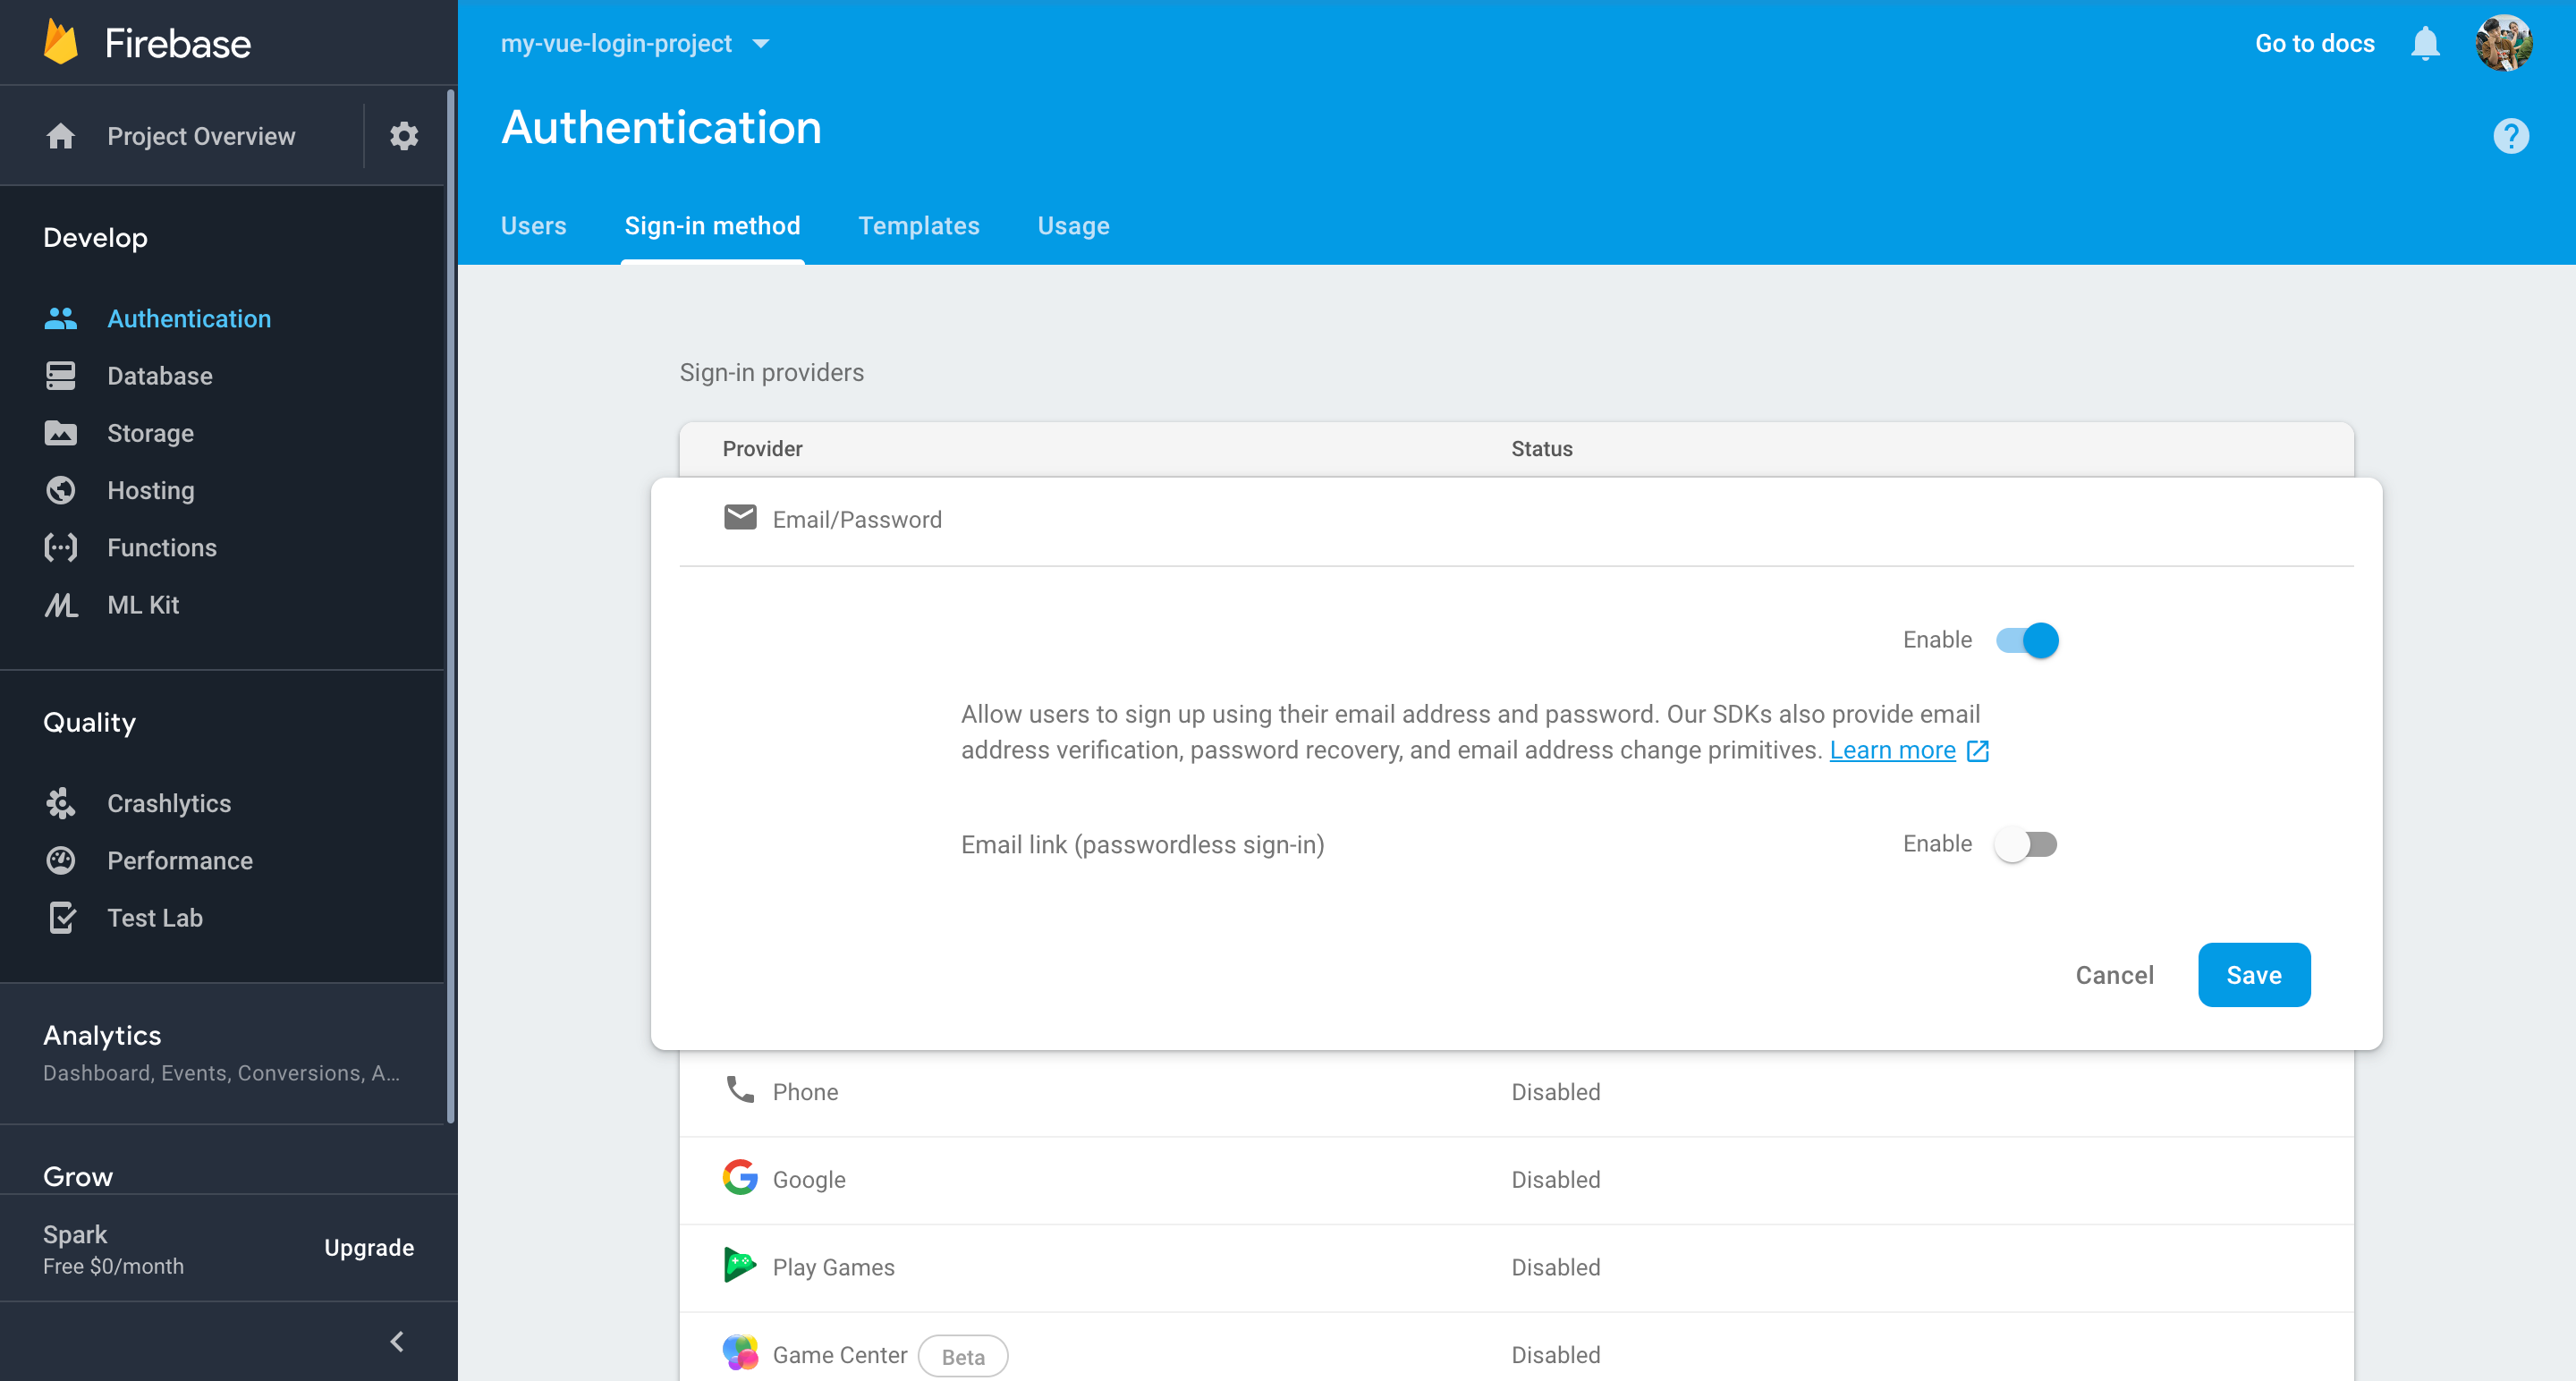2576x1381 pixels.
Task: Toggle off the Email/Password Enable switch
Action: click(x=2026, y=640)
